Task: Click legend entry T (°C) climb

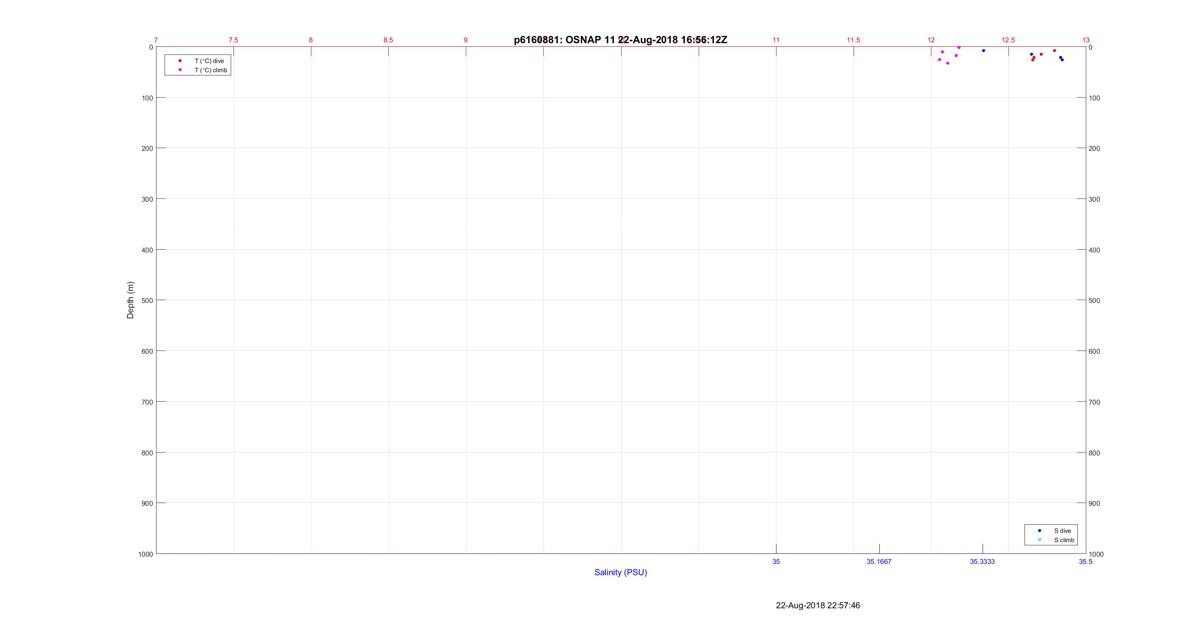Action: click(x=211, y=70)
